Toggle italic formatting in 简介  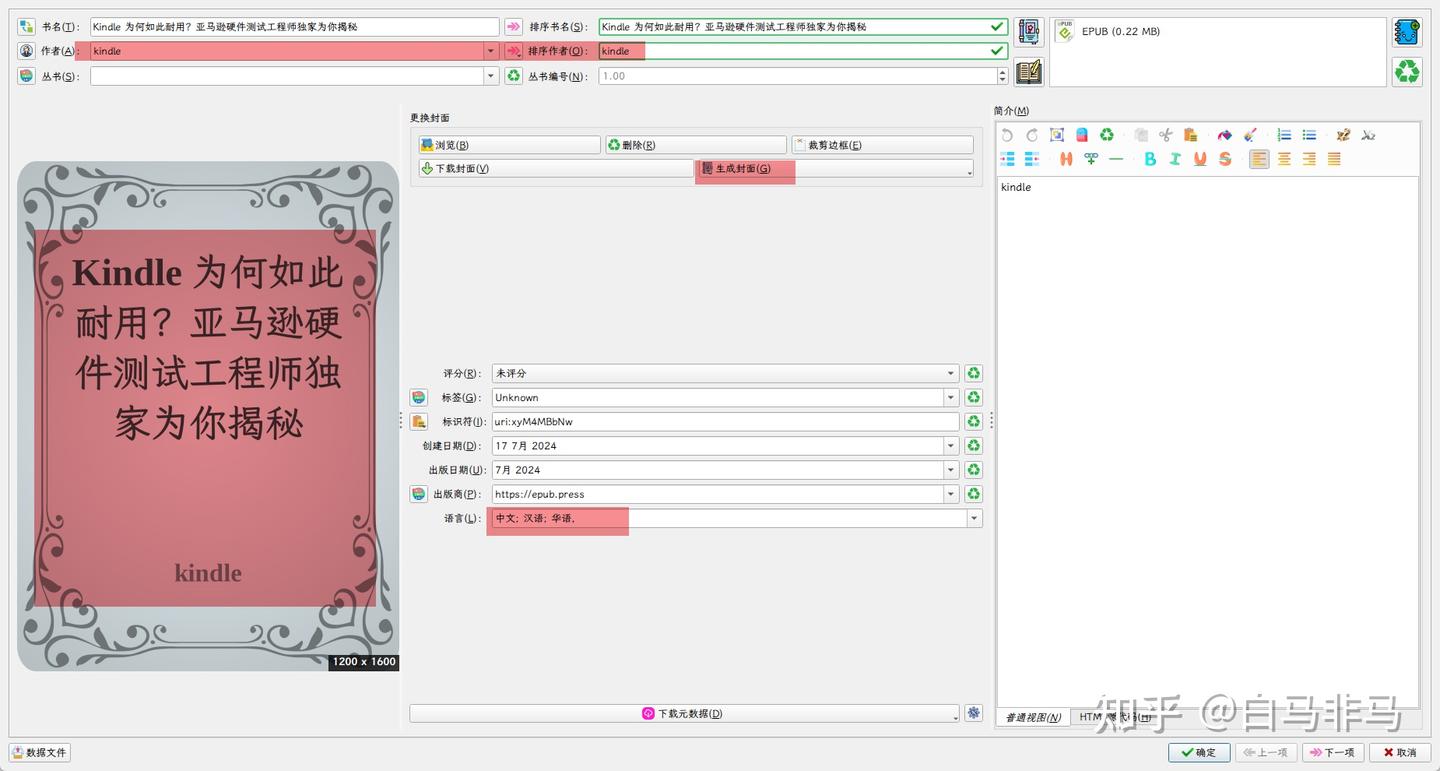coord(1175,159)
